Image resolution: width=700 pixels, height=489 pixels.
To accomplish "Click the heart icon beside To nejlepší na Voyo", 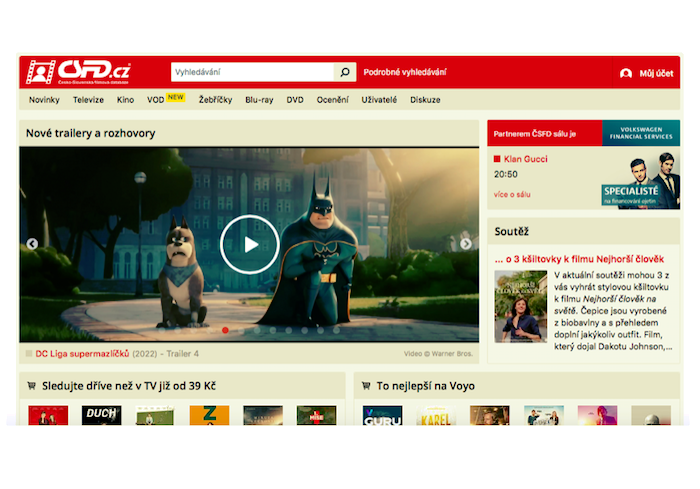I will [366, 386].
